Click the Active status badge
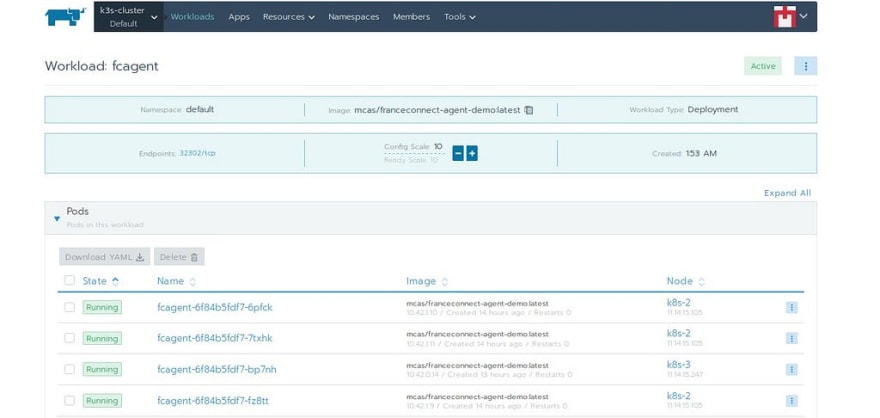880x418 pixels. coord(763,66)
